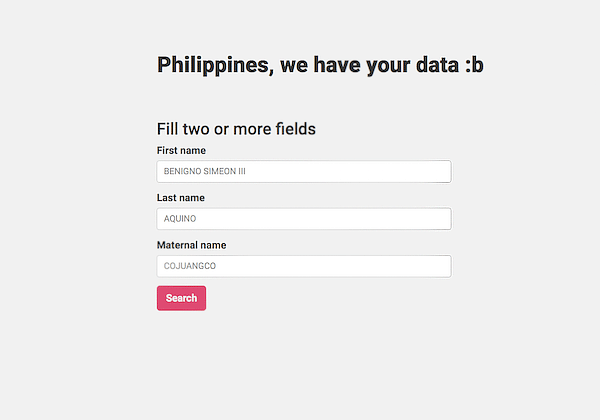Click the Search button
Viewport: 600px width, 420px height.
click(181, 298)
